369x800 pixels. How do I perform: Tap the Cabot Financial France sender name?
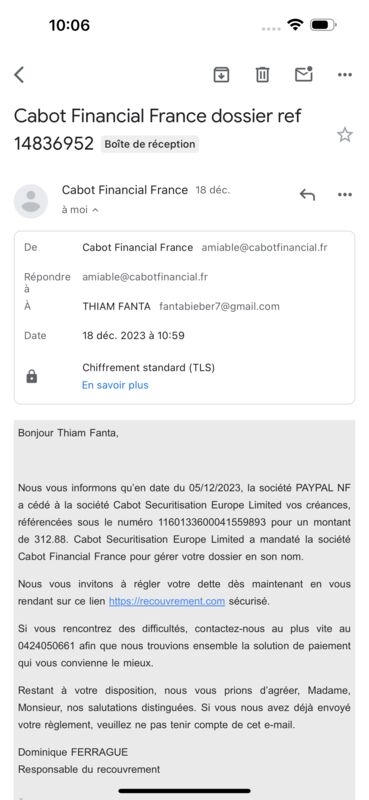(125, 190)
